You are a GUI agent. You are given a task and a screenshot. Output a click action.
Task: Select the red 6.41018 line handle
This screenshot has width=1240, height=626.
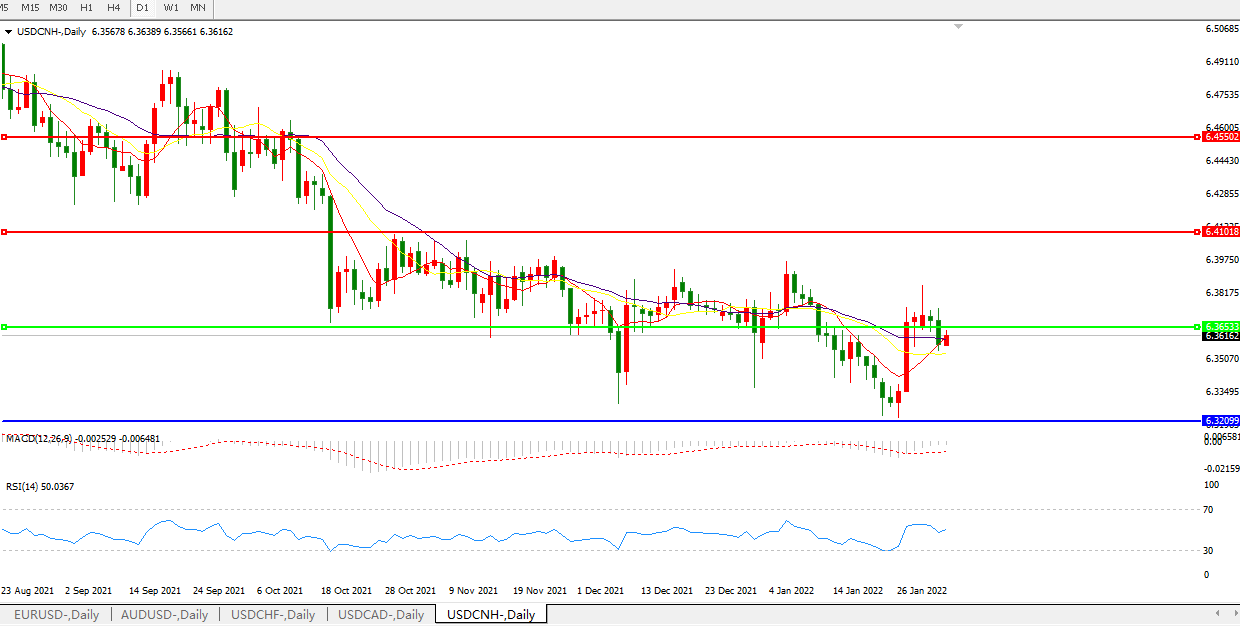point(5,232)
